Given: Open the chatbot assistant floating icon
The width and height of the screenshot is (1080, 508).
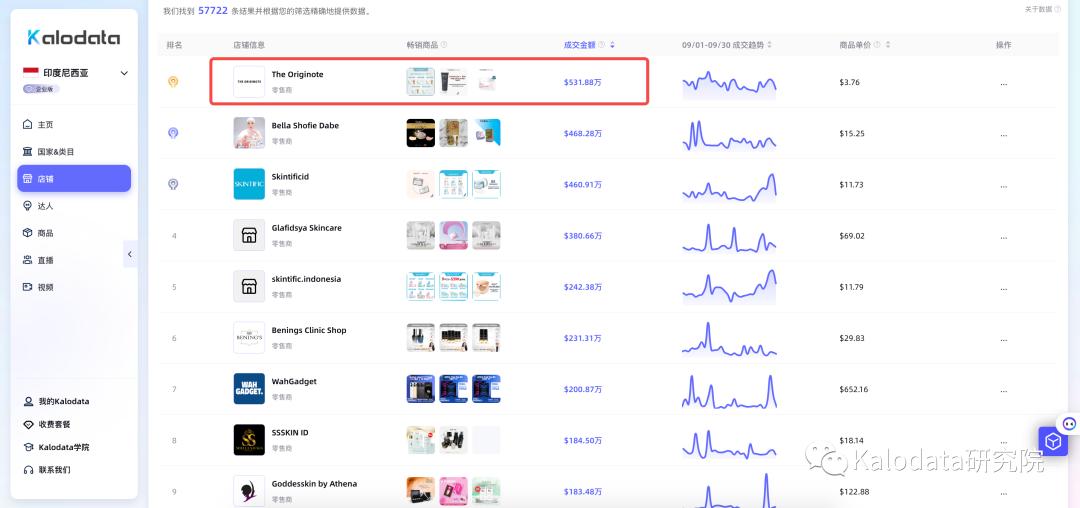Looking at the screenshot, I should coord(1068,424).
